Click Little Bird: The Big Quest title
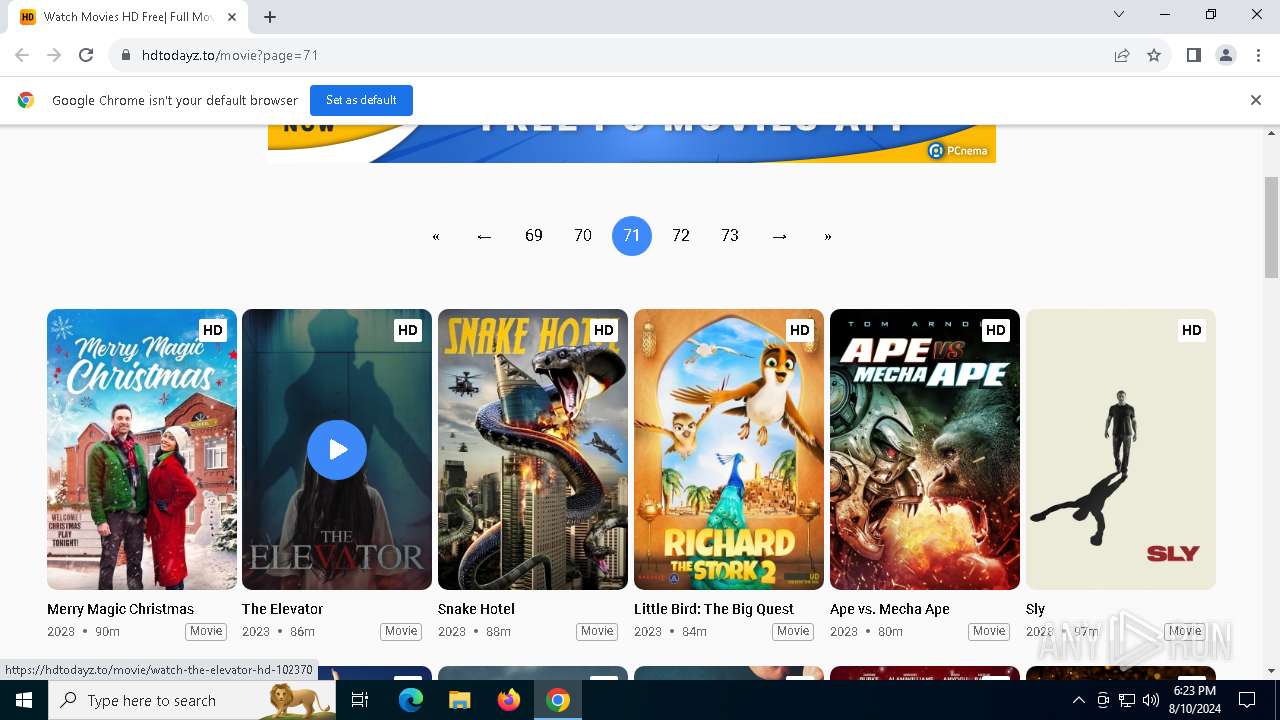 (x=714, y=609)
